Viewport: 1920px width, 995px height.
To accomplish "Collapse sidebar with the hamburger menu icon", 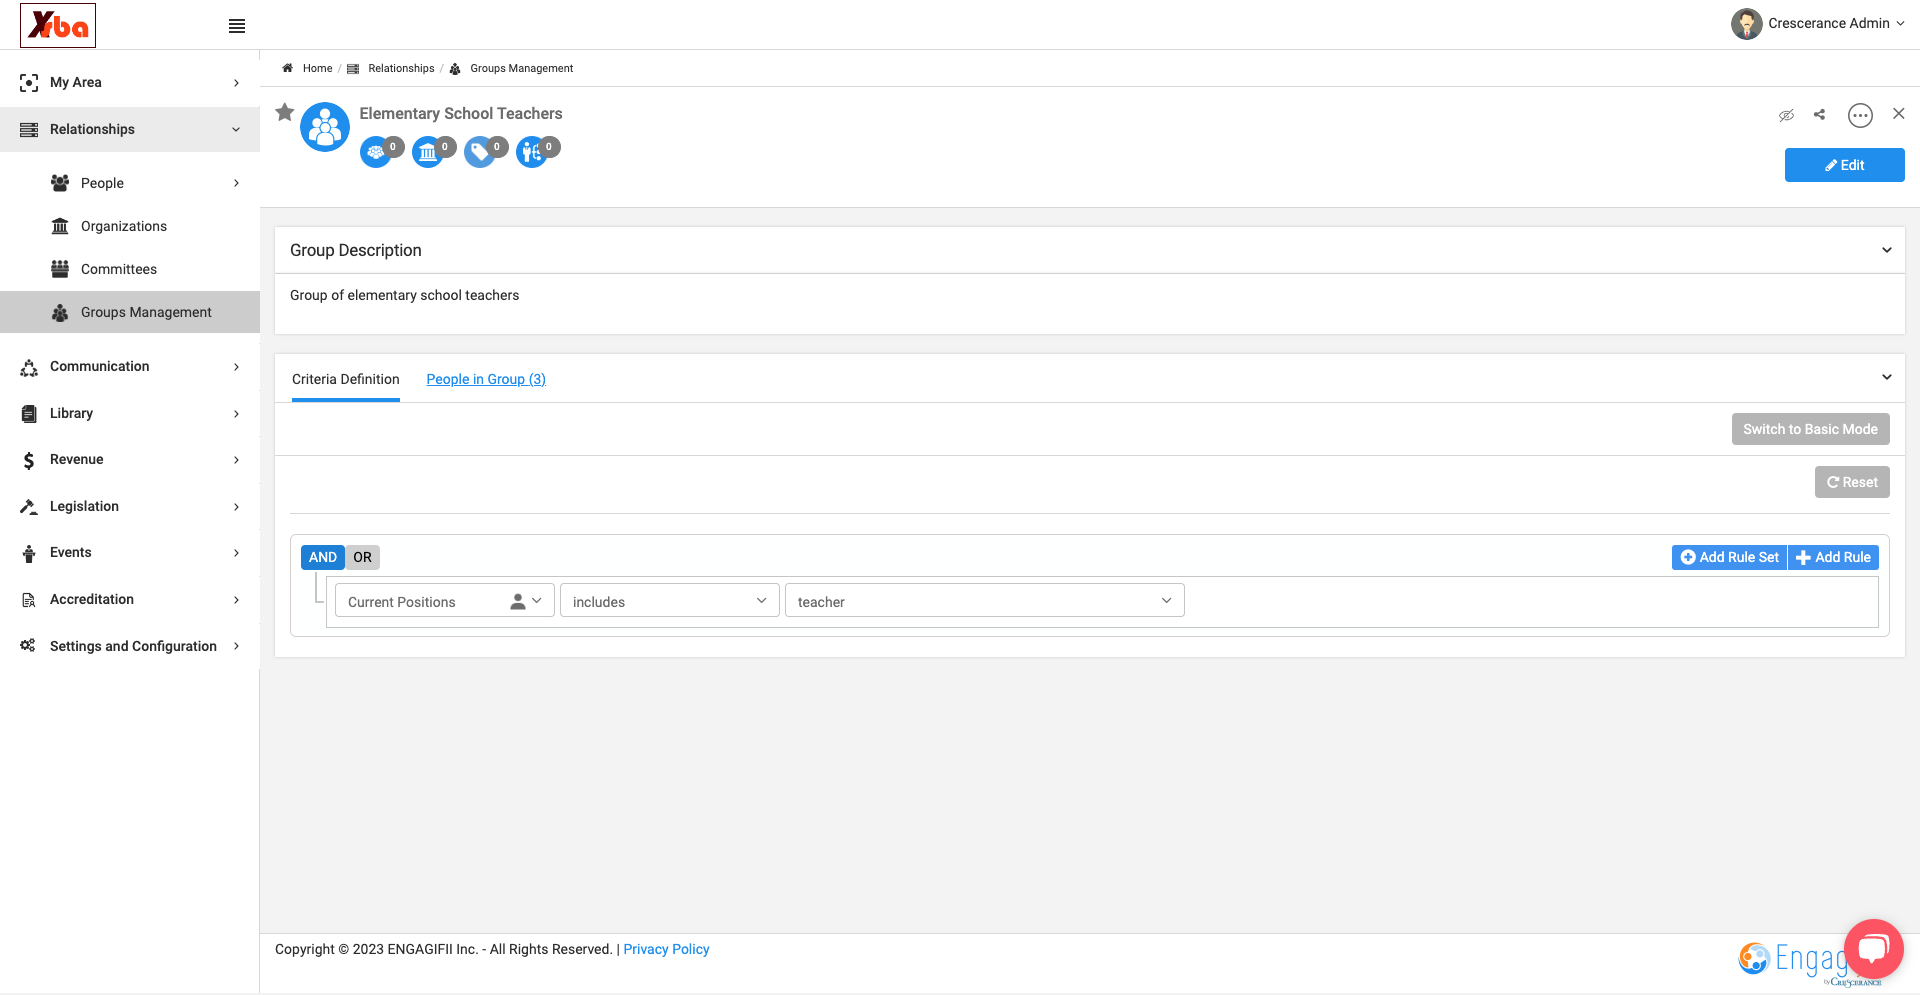I will (237, 26).
